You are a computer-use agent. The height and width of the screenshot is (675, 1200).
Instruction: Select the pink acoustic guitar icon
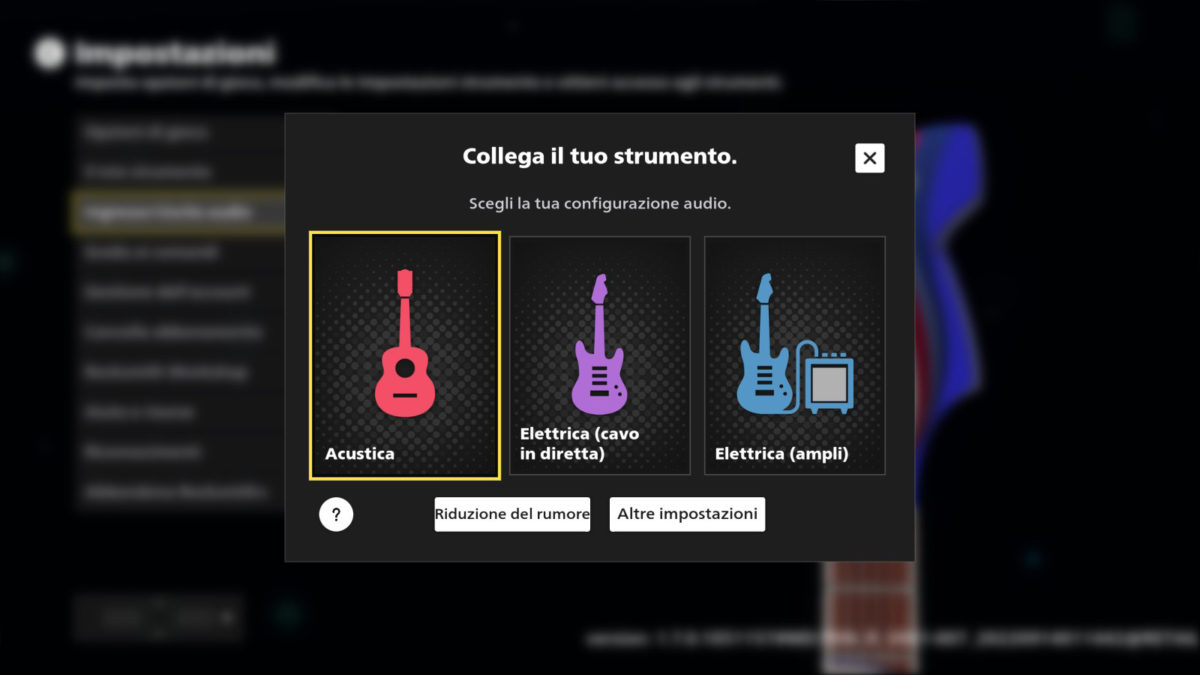tap(405, 343)
